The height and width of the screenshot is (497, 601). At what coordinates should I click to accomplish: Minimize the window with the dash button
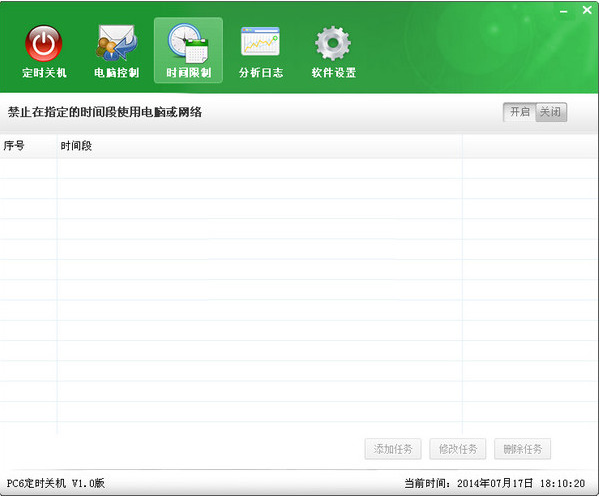563,11
